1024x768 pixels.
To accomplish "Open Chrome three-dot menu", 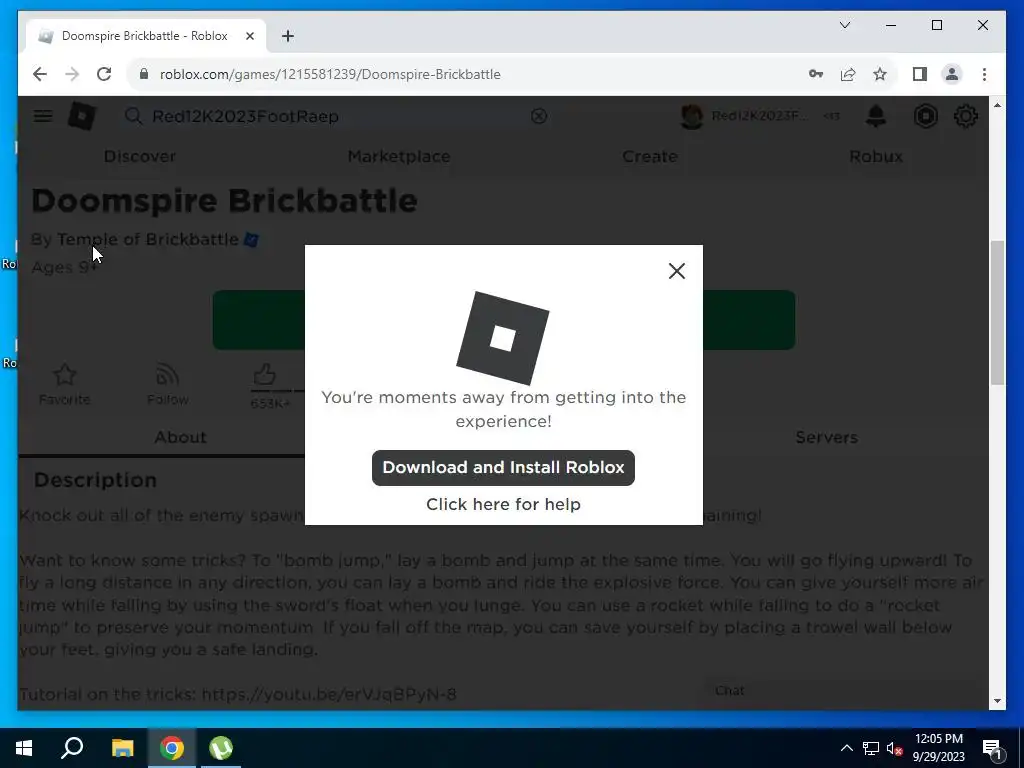I will click(x=984, y=74).
